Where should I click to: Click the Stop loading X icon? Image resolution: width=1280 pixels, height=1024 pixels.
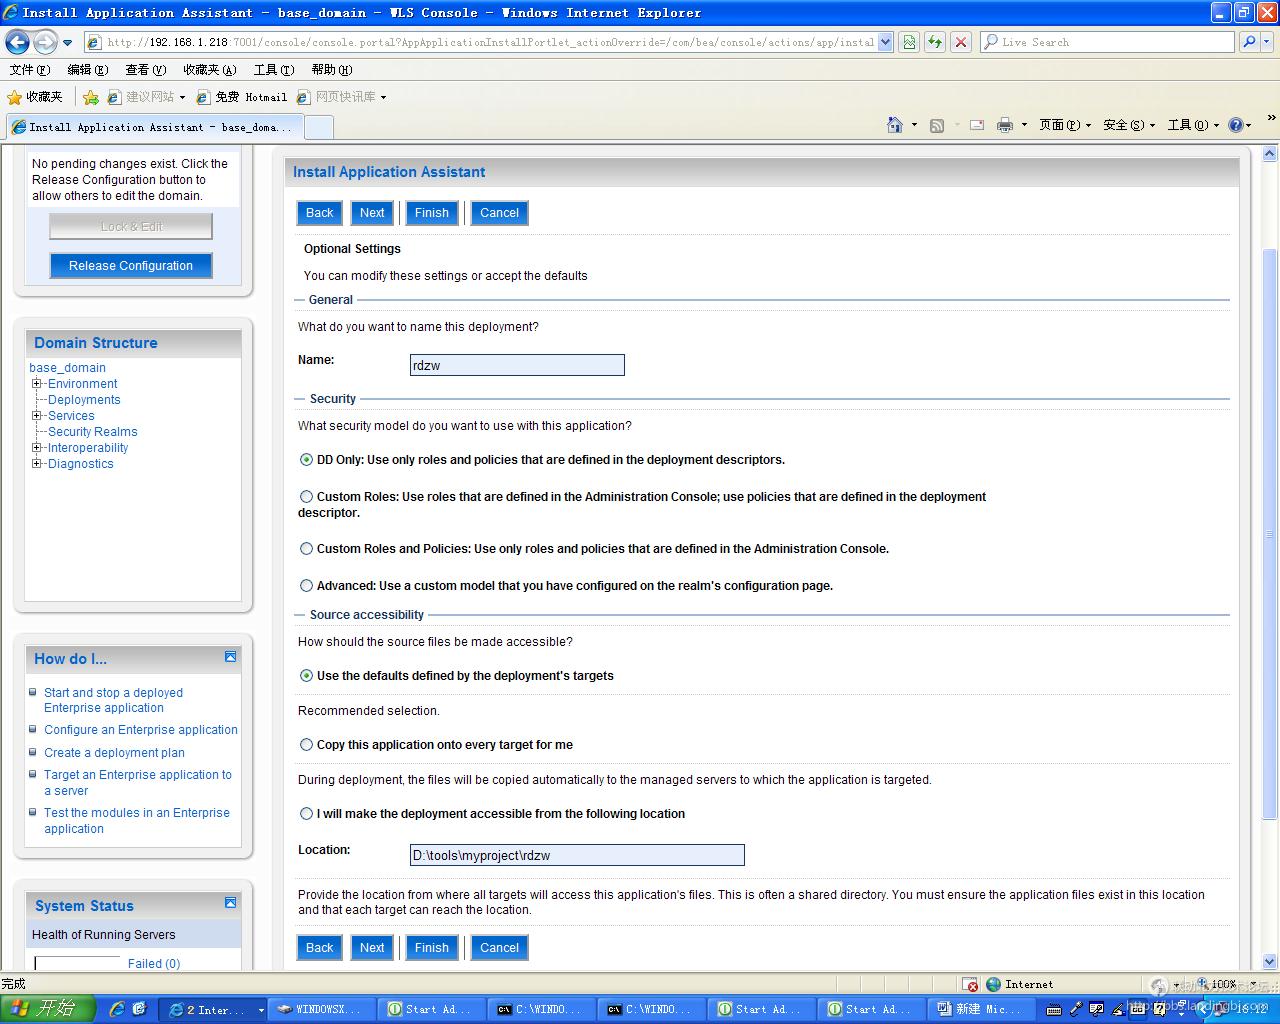(x=960, y=42)
